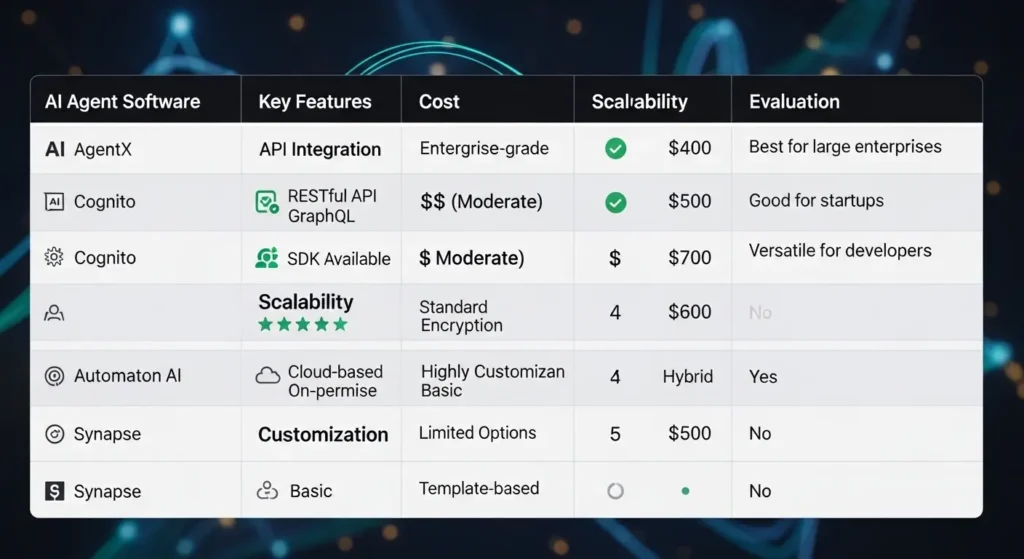
Task: Click the gear icon in the second Cognito row
Action: [x=55, y=257]
